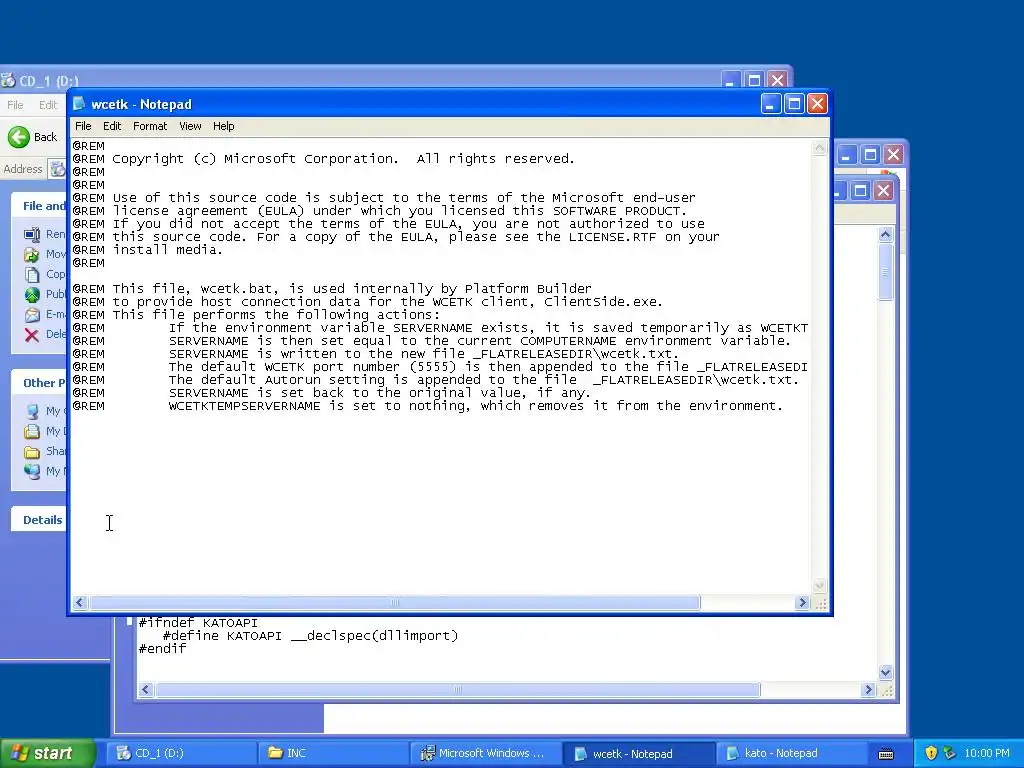Screen dimensions: 1024x768
Task: Click the security shield tray icon
Action: 931,753
